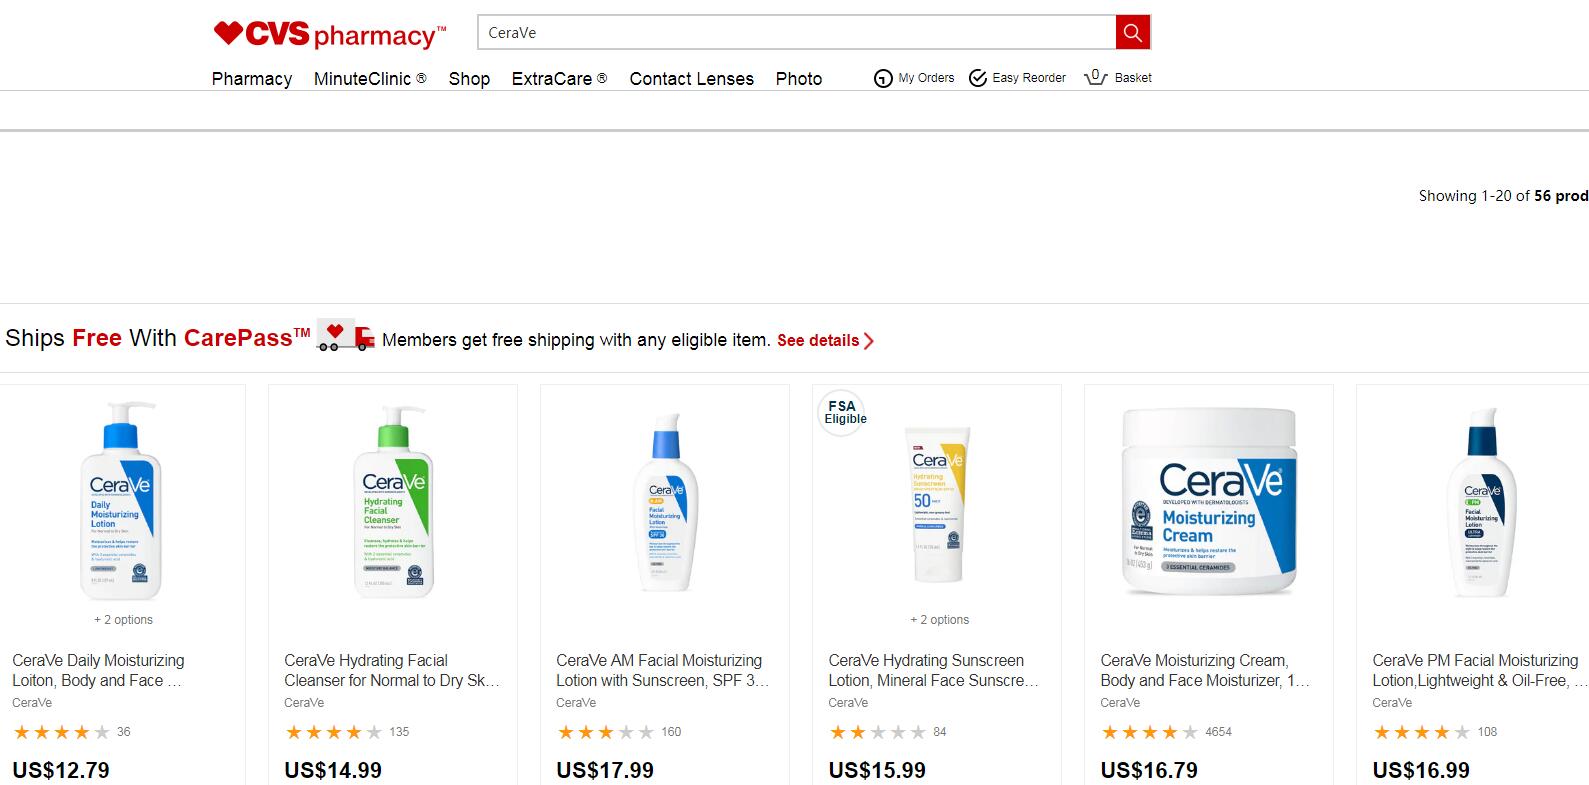Open the Basket cart icon

[1096, 77]
